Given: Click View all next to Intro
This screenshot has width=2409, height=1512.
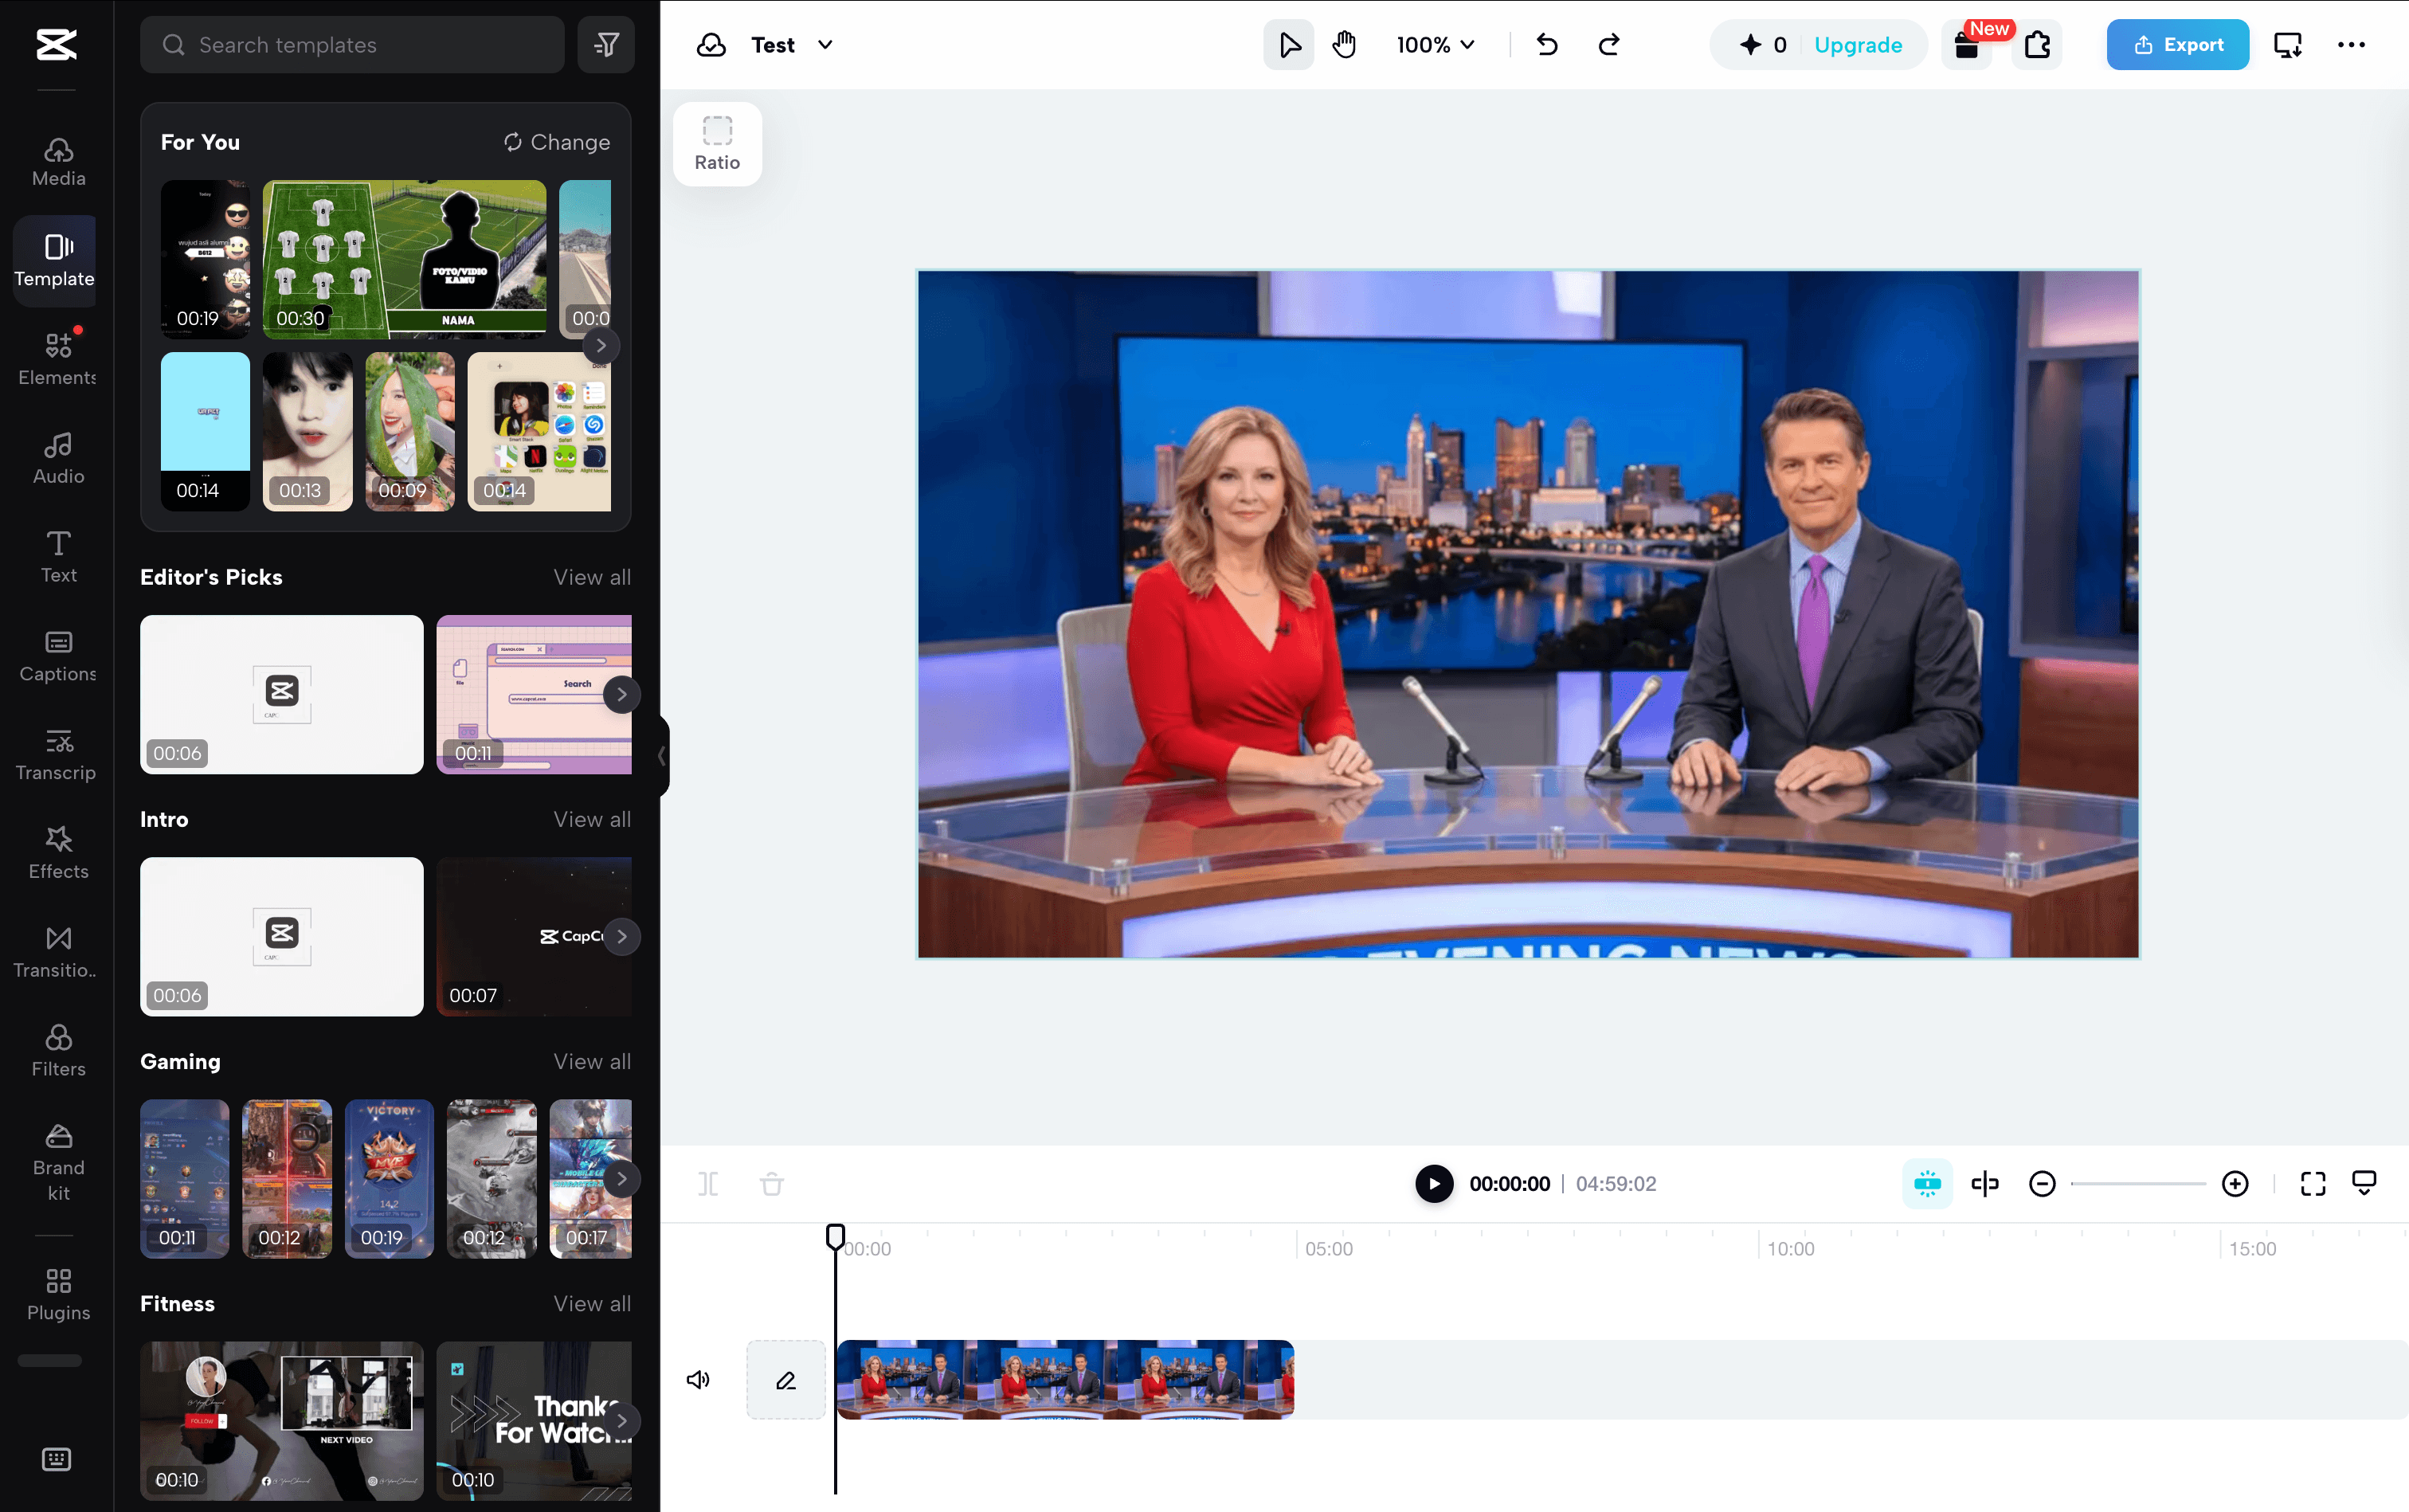Looking at the screenshot, I should click(x=592, y=819).
